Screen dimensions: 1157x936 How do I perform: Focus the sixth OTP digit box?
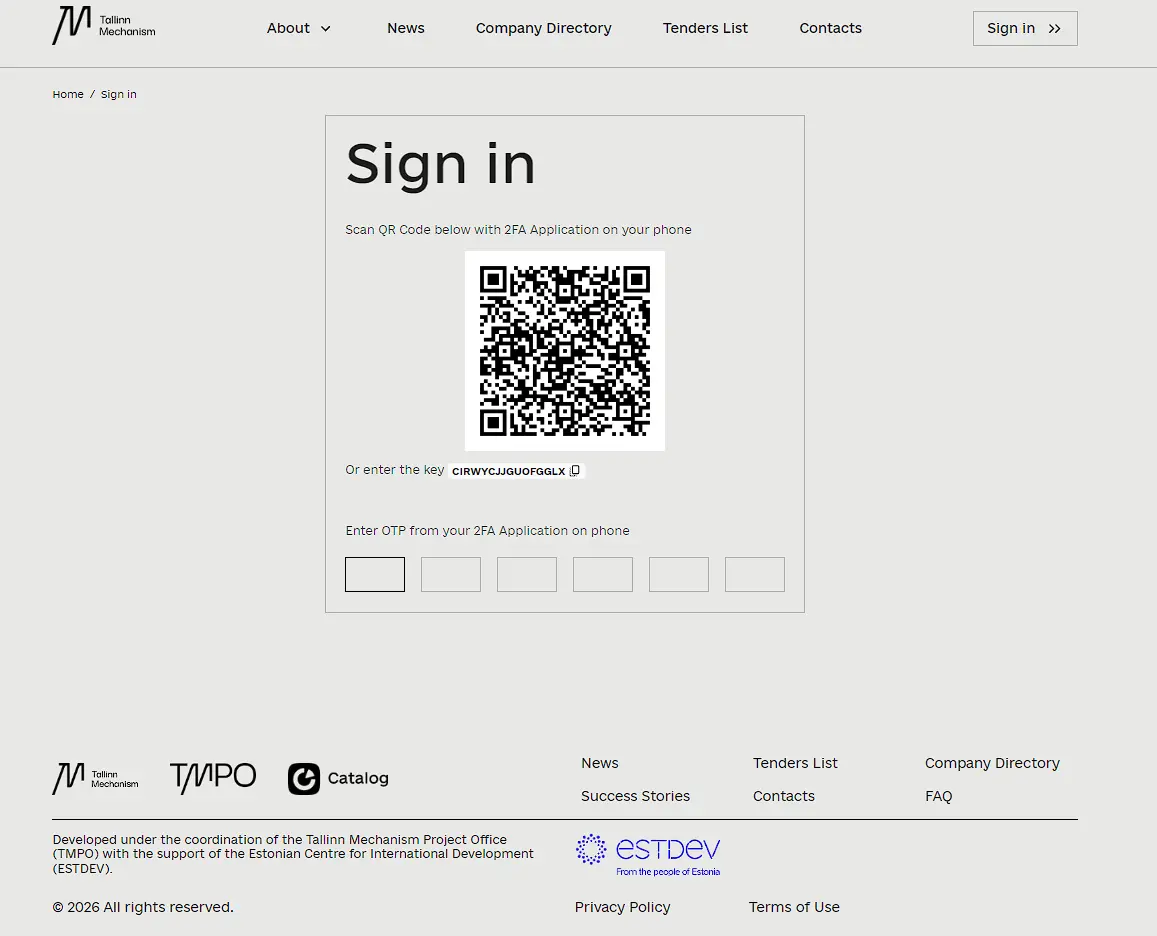click(x=755, y=574)
